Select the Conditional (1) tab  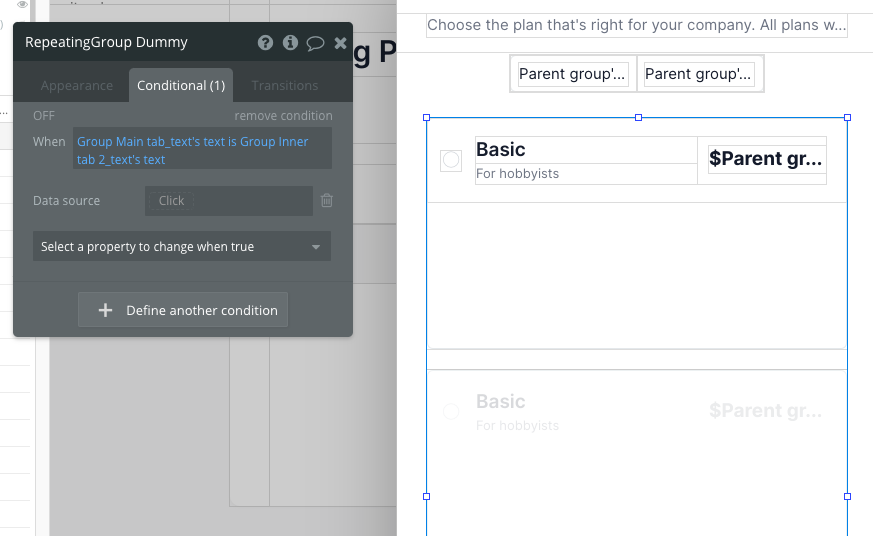181,86
